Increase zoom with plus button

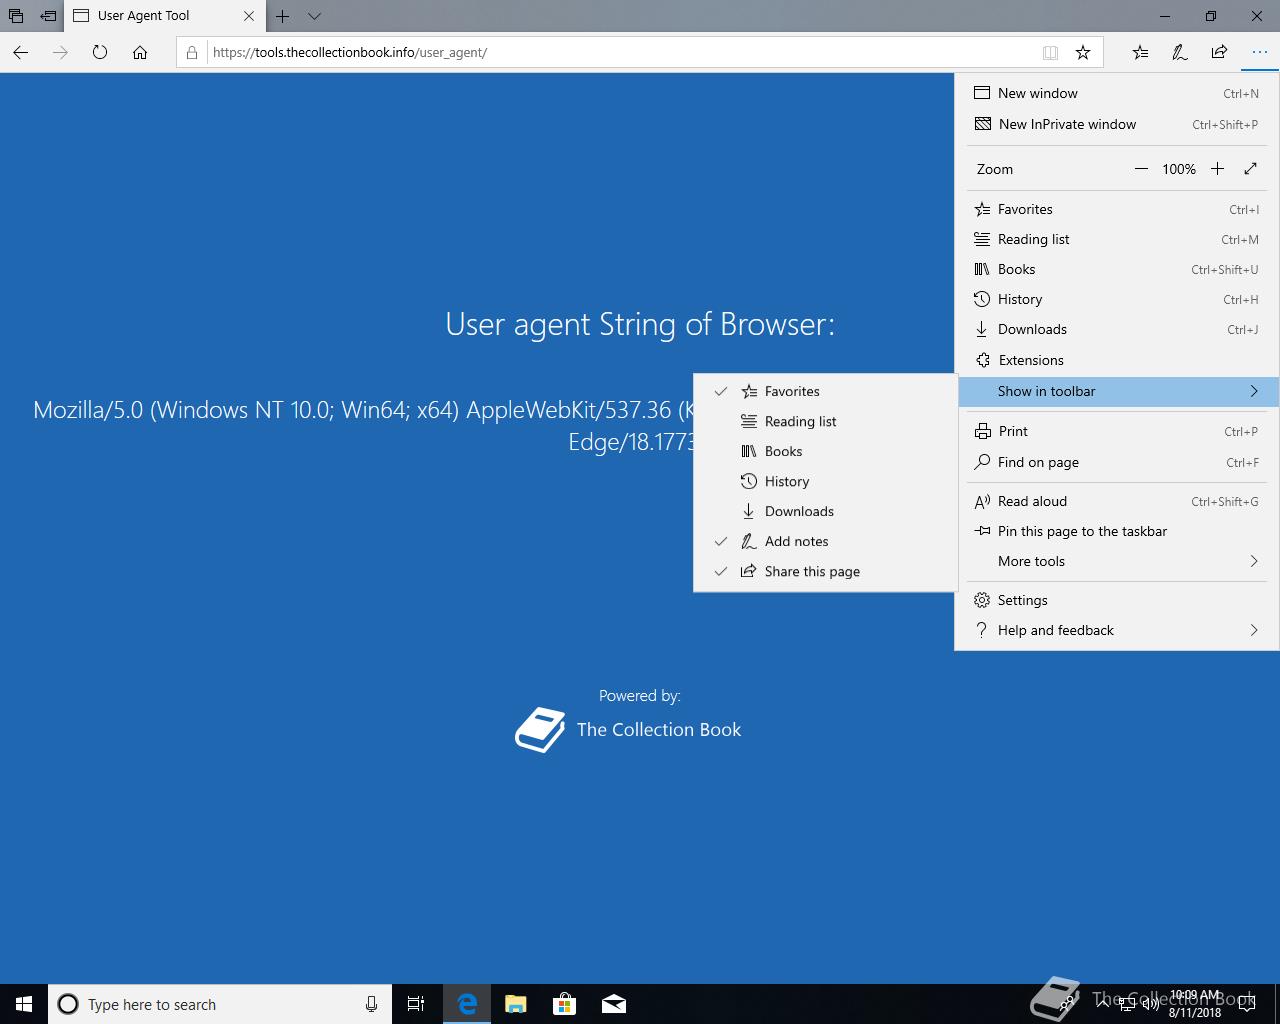tap(1217, 169)
